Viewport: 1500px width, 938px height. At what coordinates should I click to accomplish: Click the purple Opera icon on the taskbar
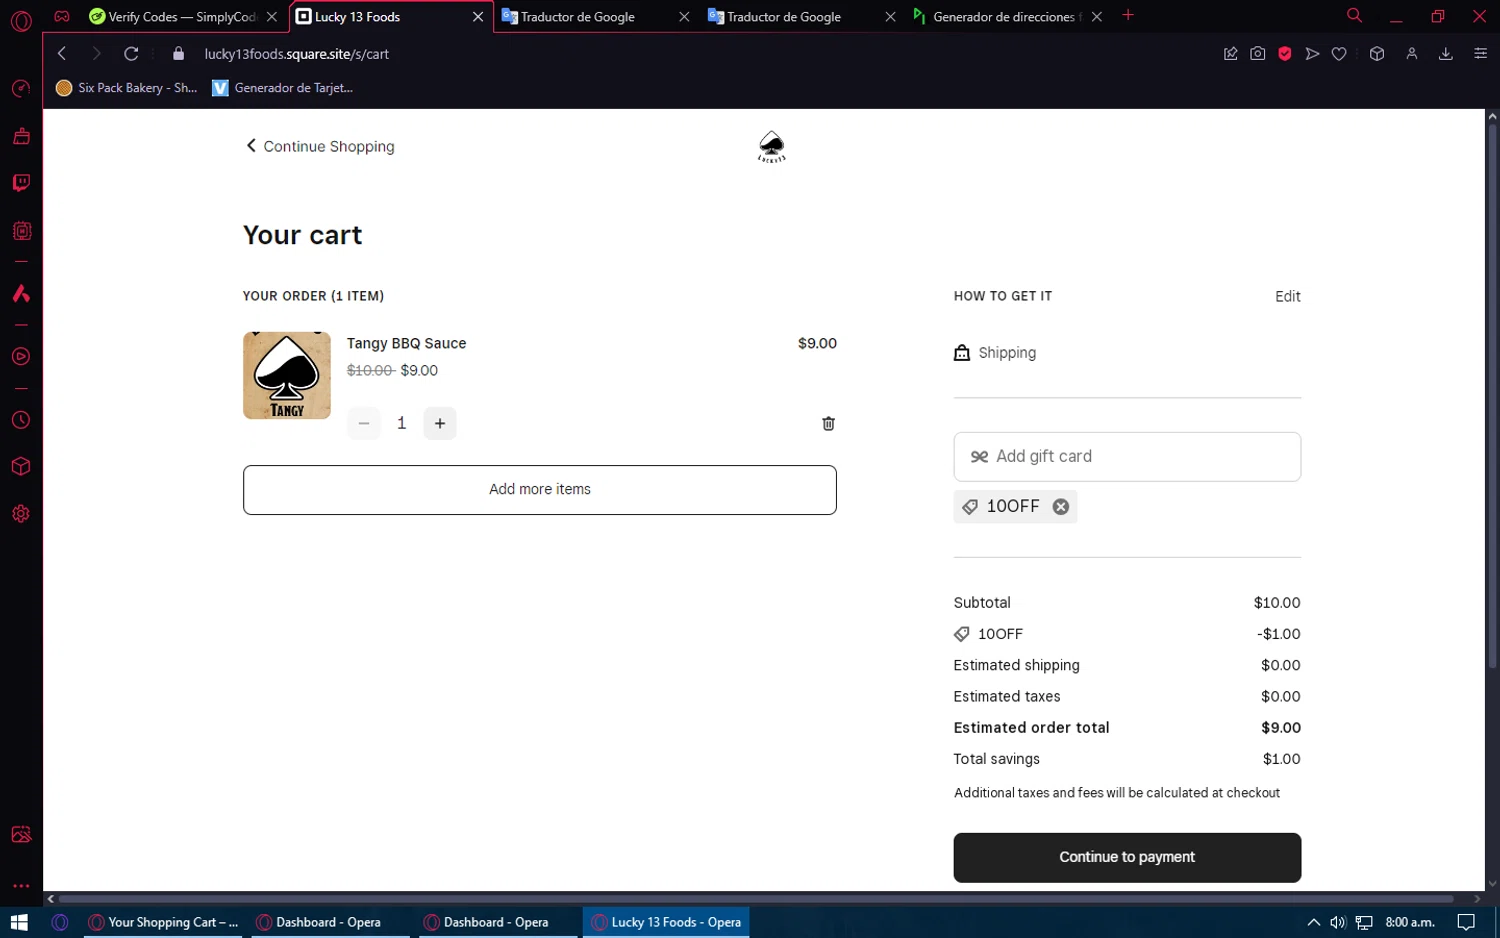coord(60,922)
